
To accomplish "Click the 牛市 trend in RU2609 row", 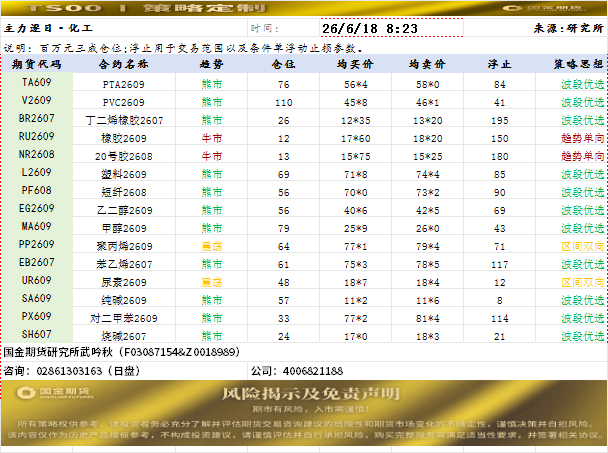I will (212, 138).
